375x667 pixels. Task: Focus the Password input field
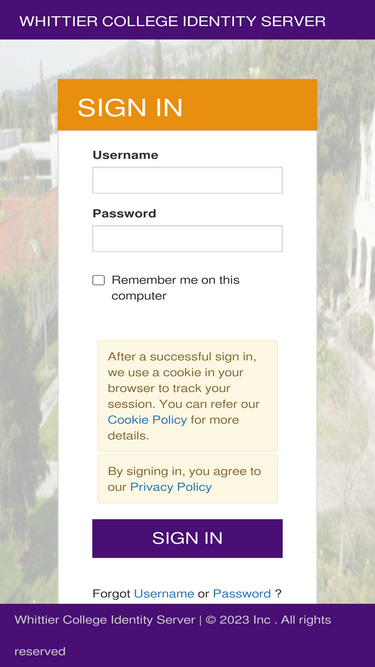(x=187, y=239)
